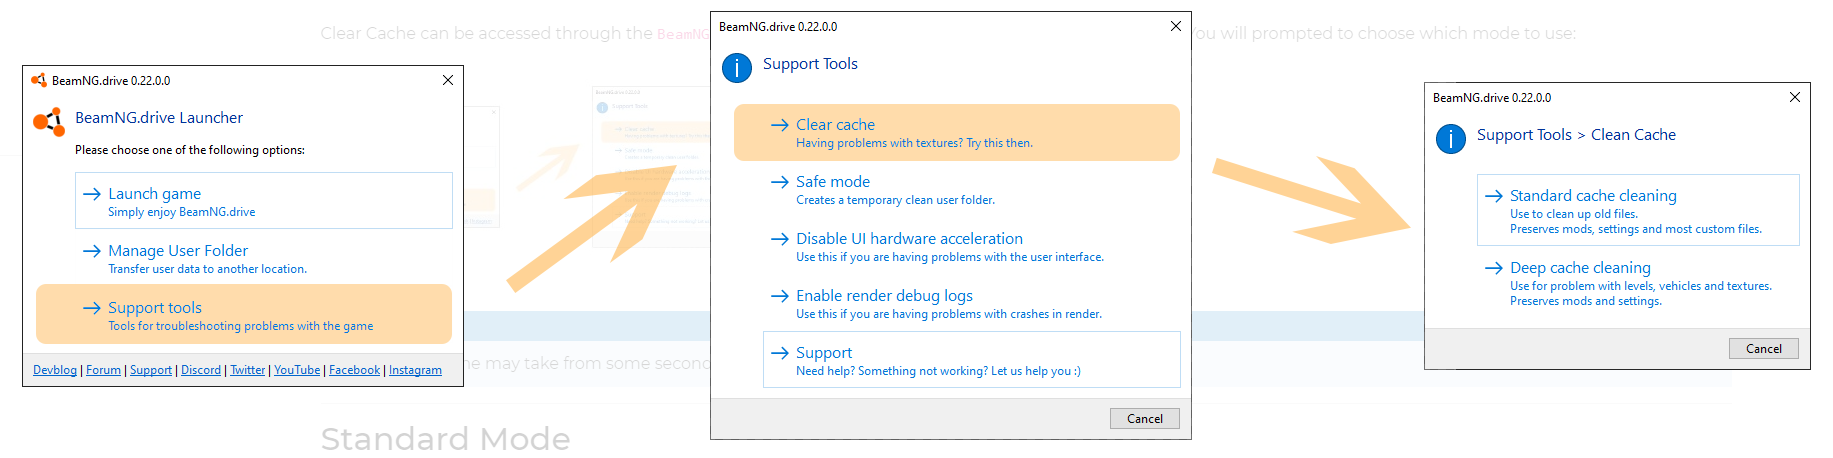Open Manage User Folder option
The width and height of the screenshot is (1833, 458).
(x=264, y=258)
